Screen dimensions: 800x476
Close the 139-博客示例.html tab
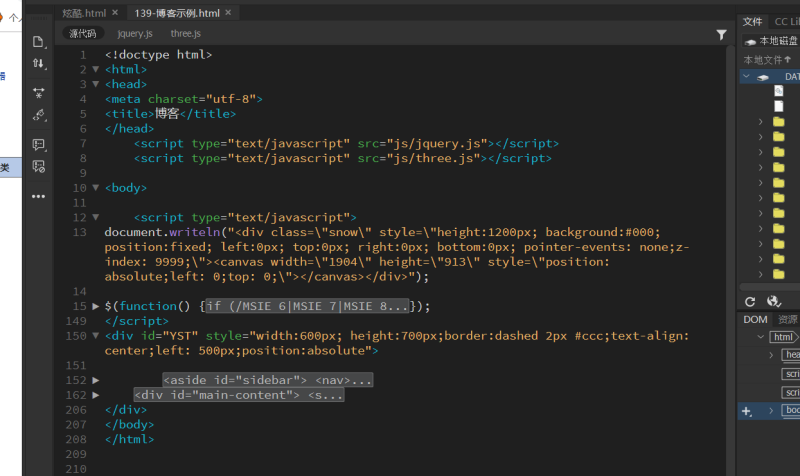pyautogui.click(x=229, y=12)
